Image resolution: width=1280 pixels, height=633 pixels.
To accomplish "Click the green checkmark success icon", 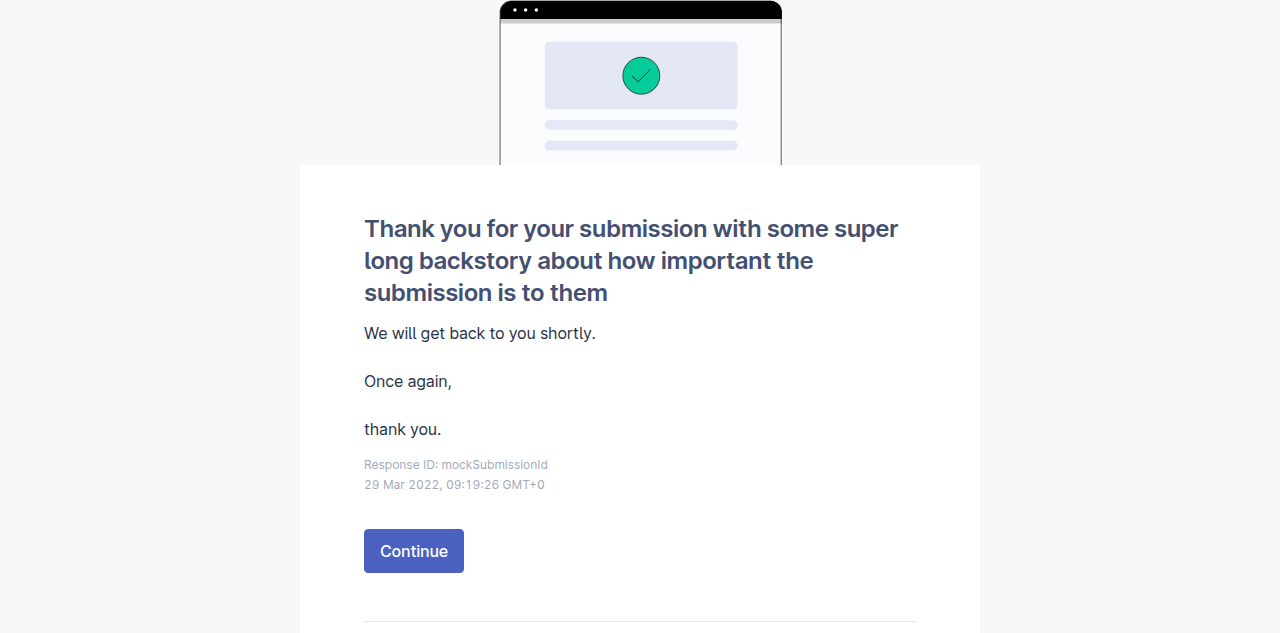I will click(641, 75).
